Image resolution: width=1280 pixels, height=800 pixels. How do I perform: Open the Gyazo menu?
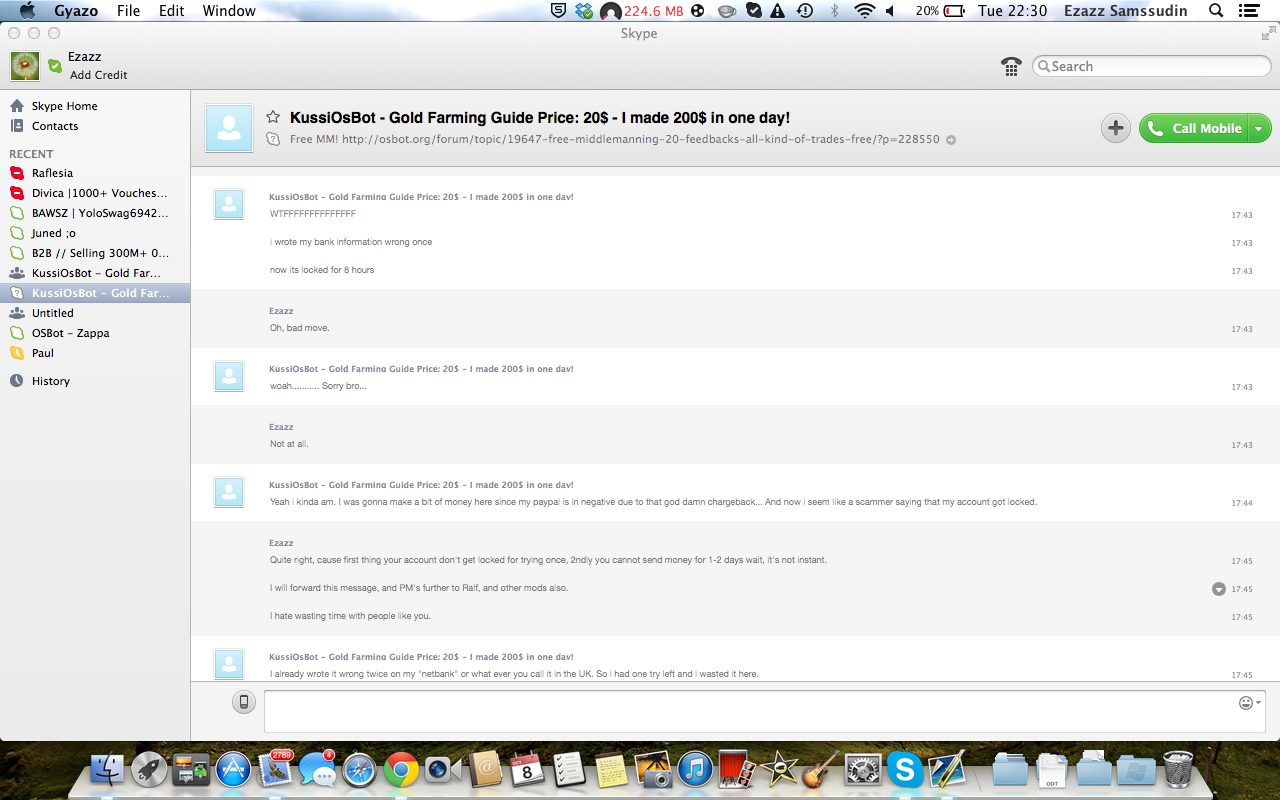[76, 11]
